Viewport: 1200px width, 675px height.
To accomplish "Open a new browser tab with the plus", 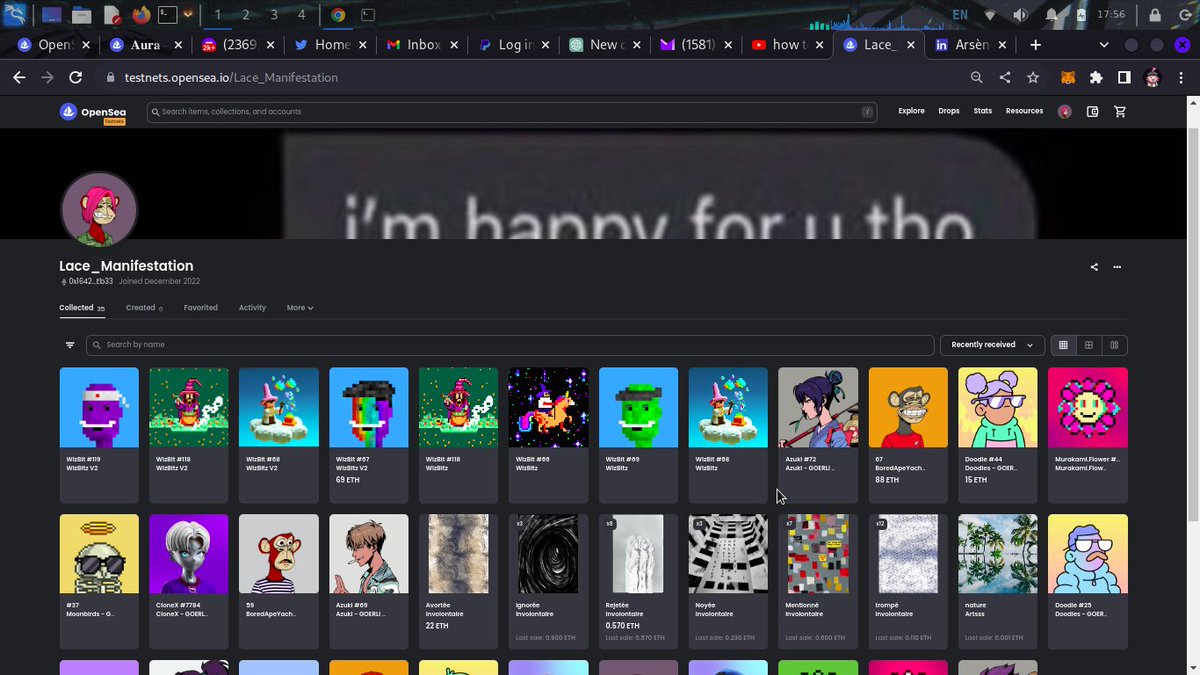I will pos(1035,45).
